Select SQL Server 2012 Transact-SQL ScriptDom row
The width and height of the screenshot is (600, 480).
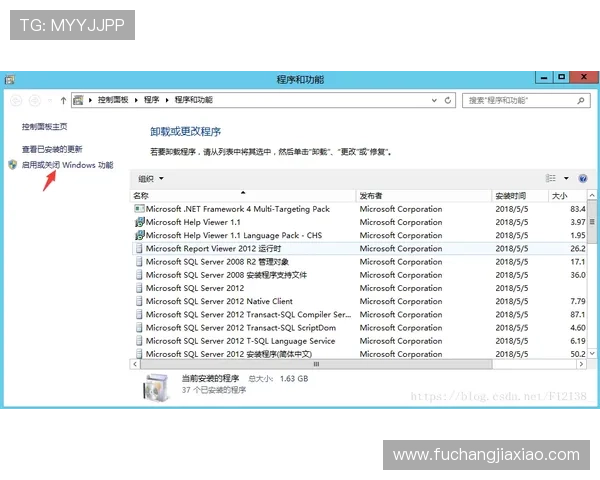[359, 328]
